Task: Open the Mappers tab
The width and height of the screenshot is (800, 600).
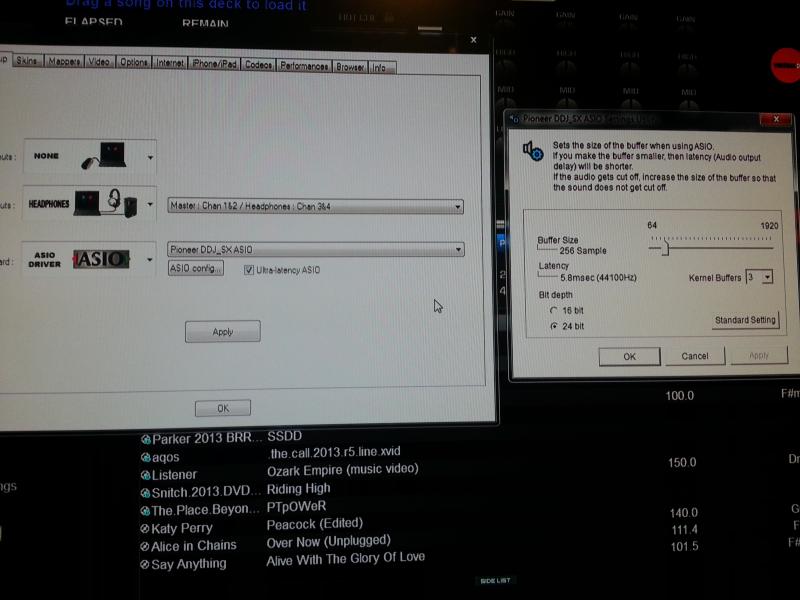Action: click(x=64, y=61)
